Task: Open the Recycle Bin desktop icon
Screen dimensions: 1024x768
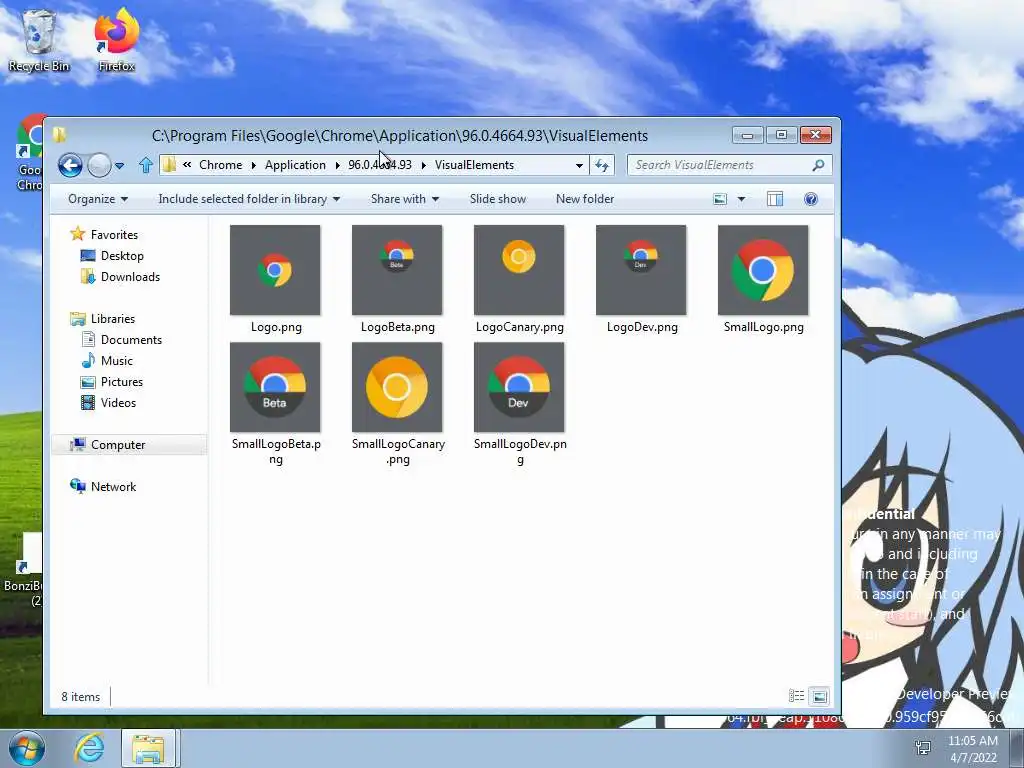Action: [x=39, y=40]
